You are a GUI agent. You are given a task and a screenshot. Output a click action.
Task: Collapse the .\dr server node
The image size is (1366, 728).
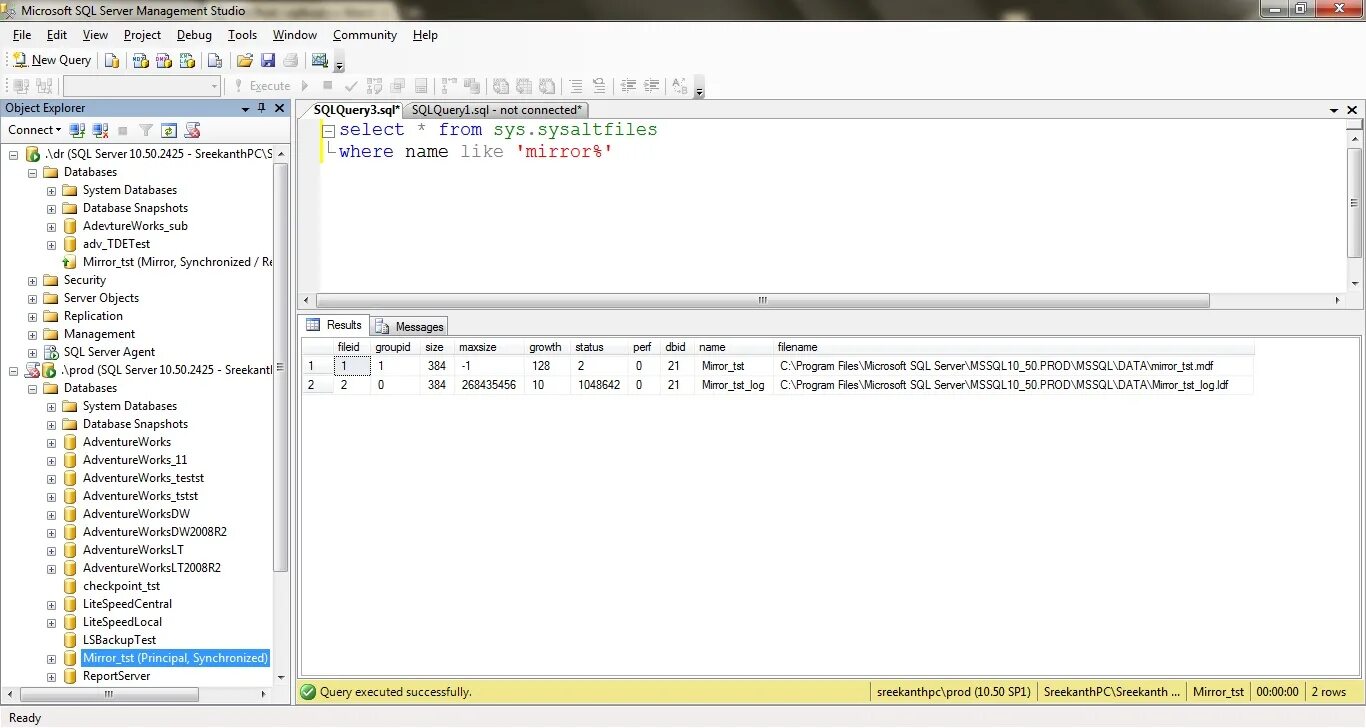coord(13,154)
